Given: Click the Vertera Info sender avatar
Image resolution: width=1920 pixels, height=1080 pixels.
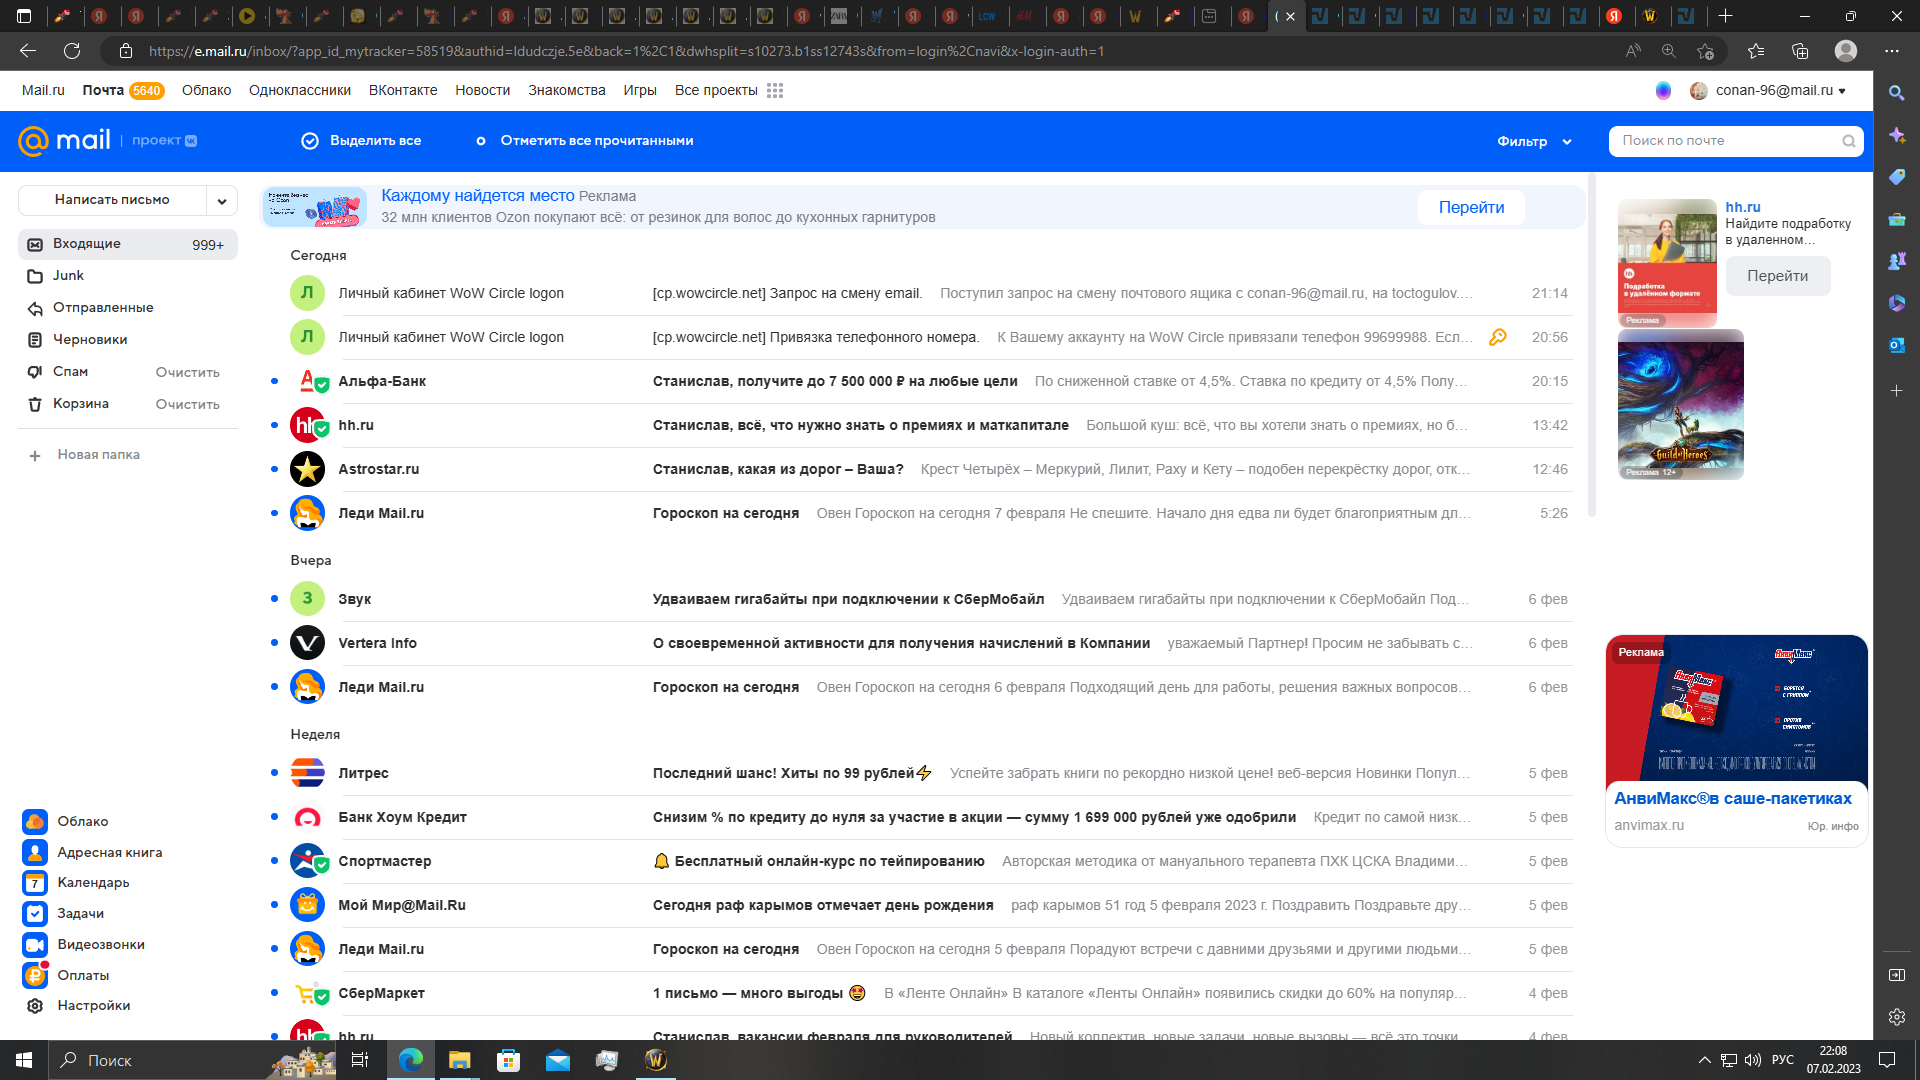Looking at the screenshot, I should click(308, 643).
